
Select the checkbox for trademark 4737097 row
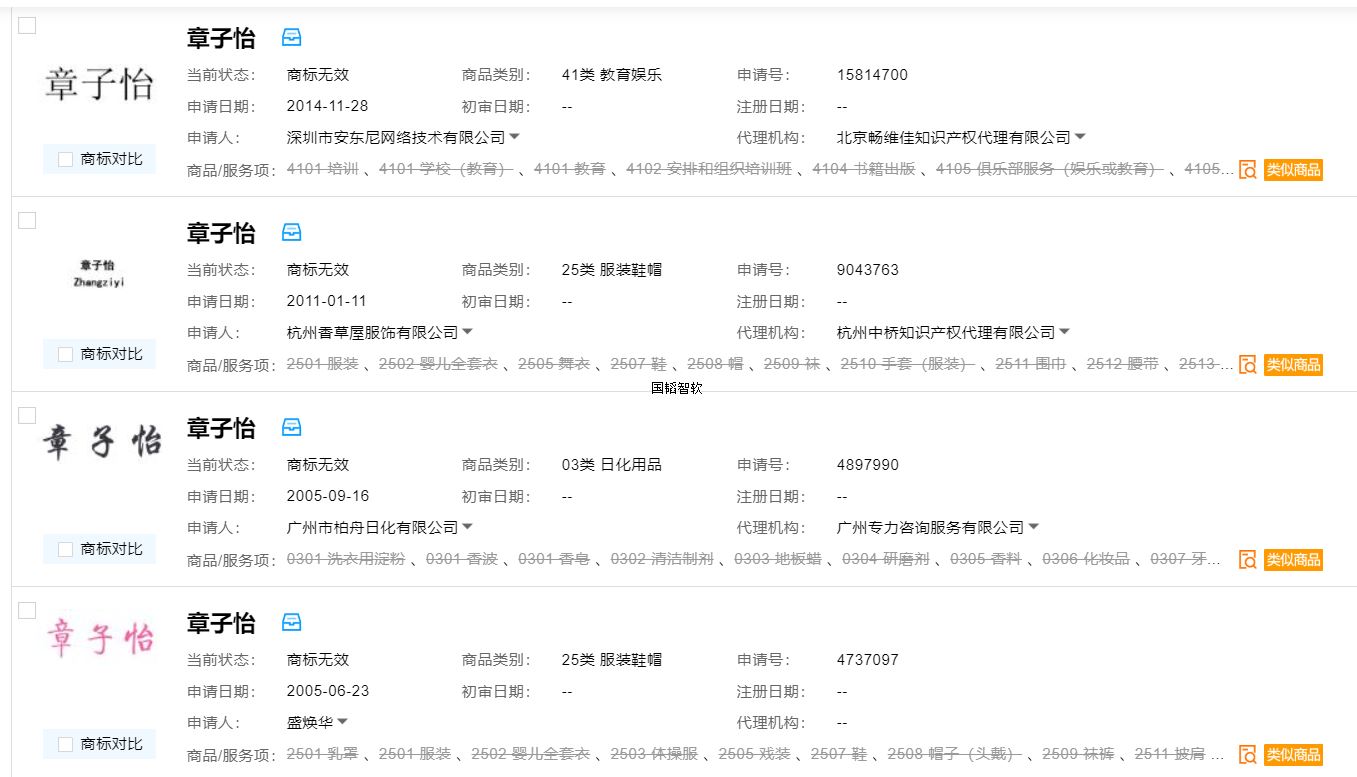pyautogui.click(x=28, y=610)
